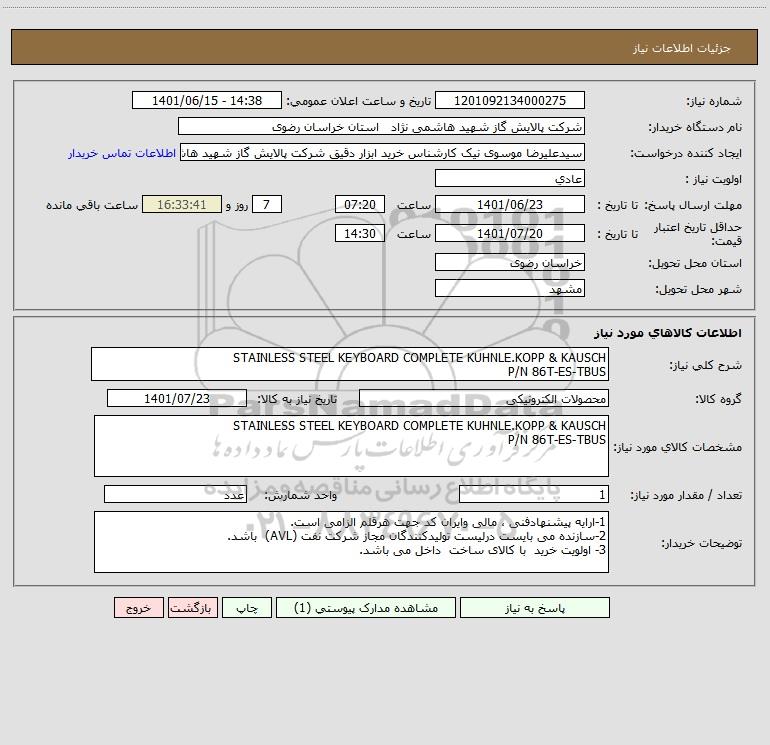The image size is (770, 745).
Task: Click the 07:20 deadline time field
Action: point(359,204)
